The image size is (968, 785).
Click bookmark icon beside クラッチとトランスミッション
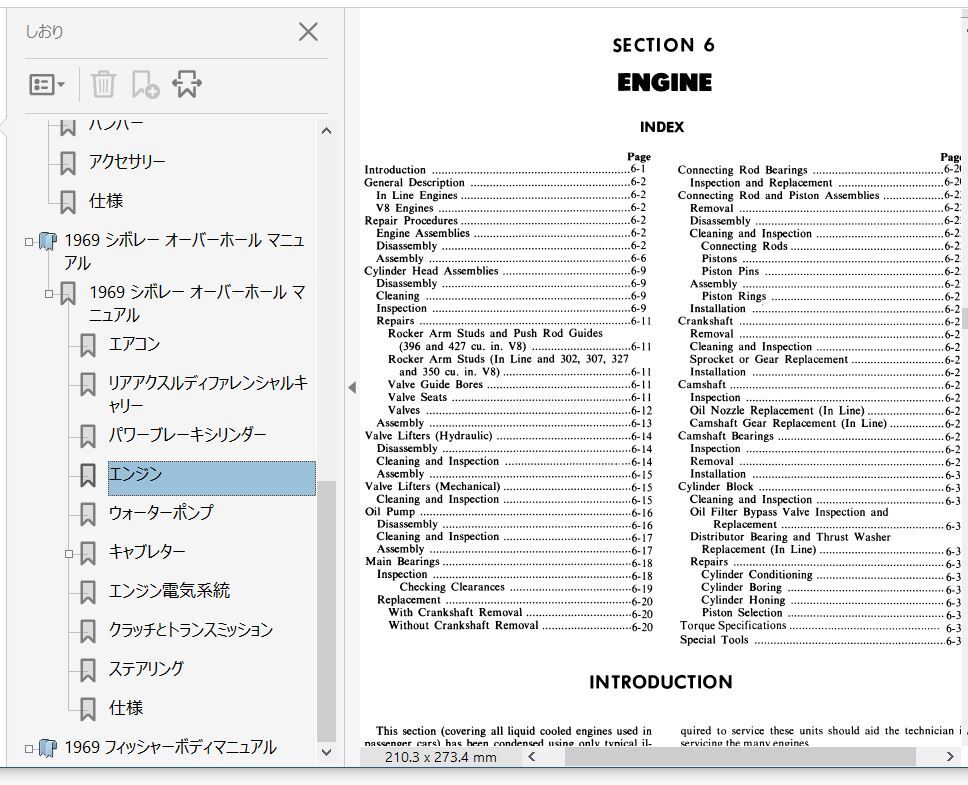click(x=88, y=631)
